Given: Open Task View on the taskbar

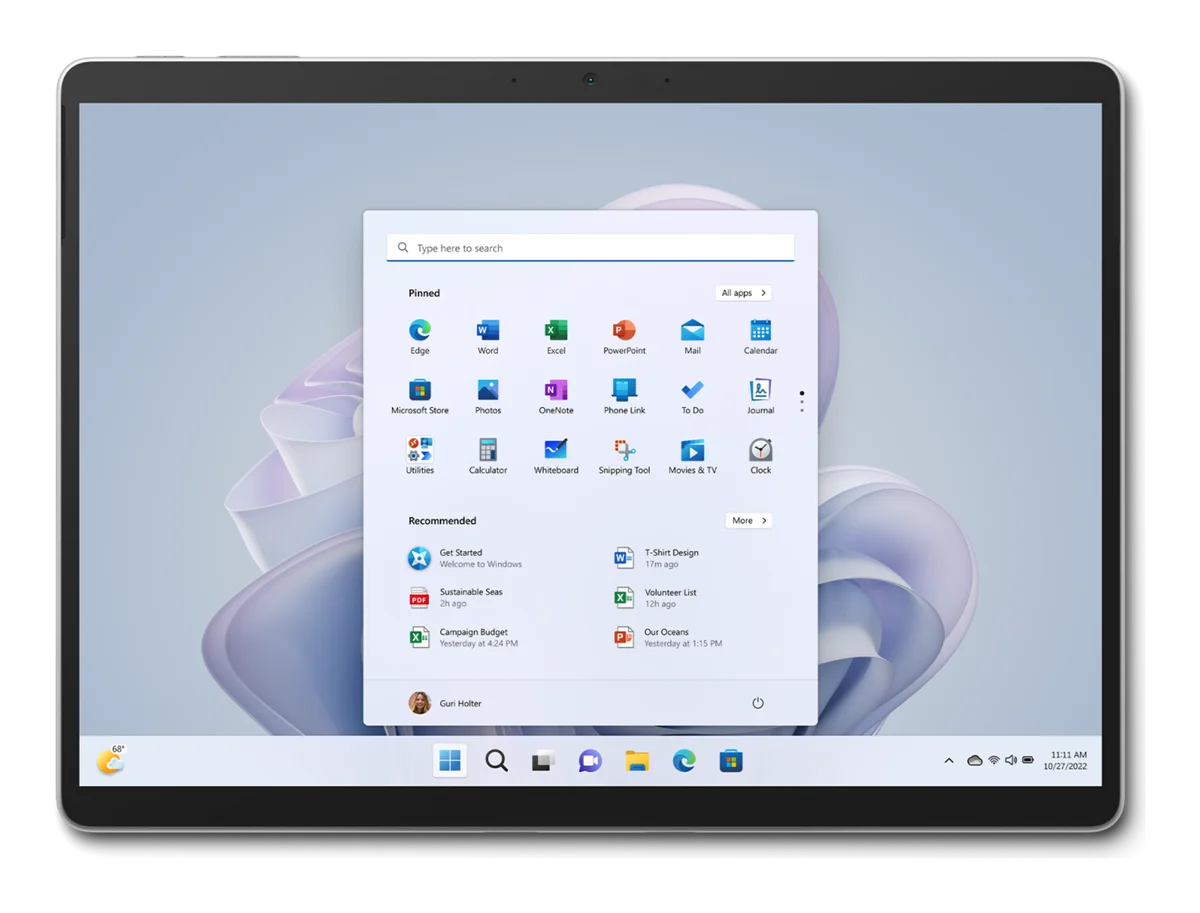Looking at the screenshot, I should (x=544, y=761).
